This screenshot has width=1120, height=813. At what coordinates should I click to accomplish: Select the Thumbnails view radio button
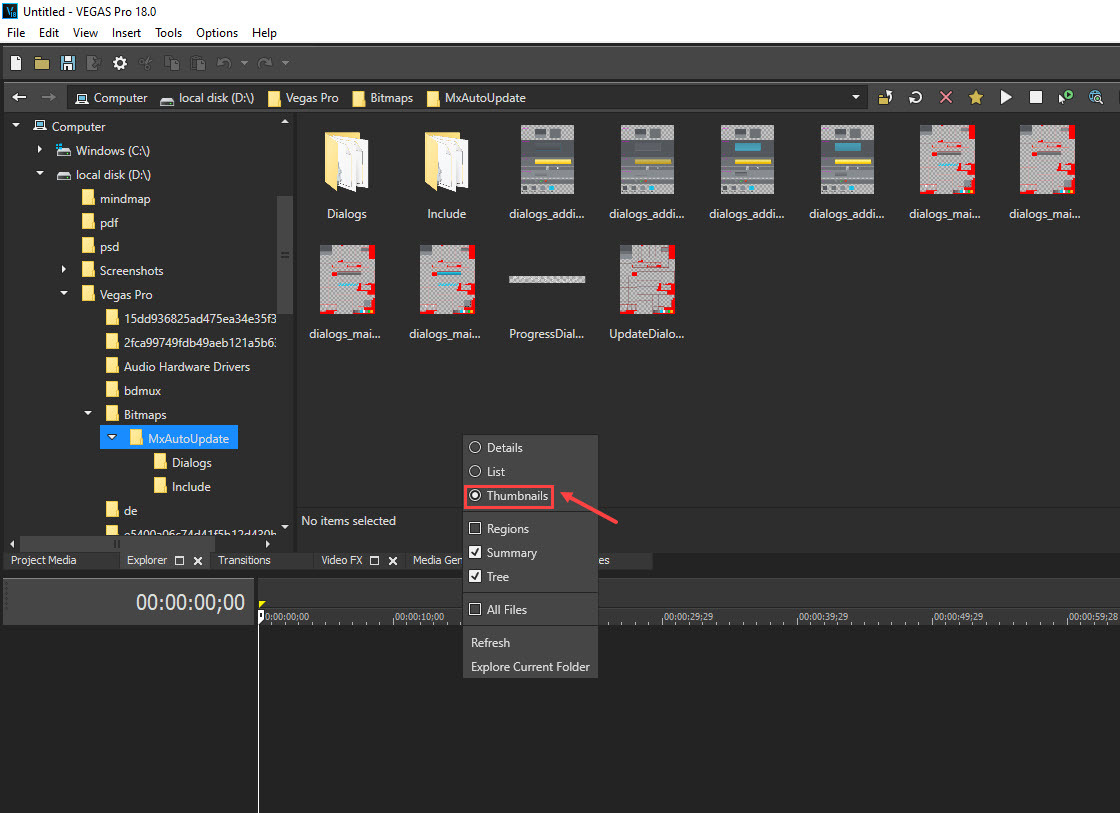point(475,496)
